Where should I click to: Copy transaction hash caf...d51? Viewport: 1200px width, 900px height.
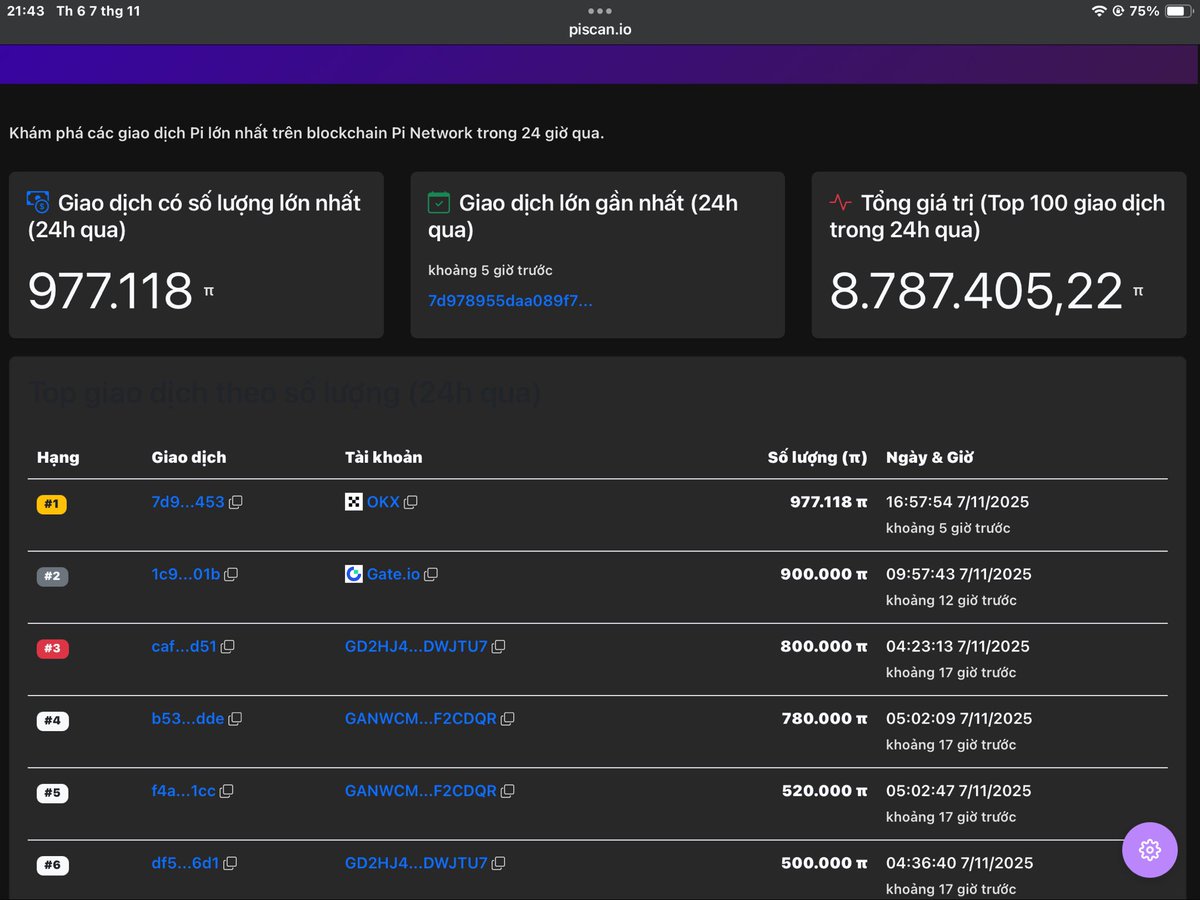tap(228, 647)
